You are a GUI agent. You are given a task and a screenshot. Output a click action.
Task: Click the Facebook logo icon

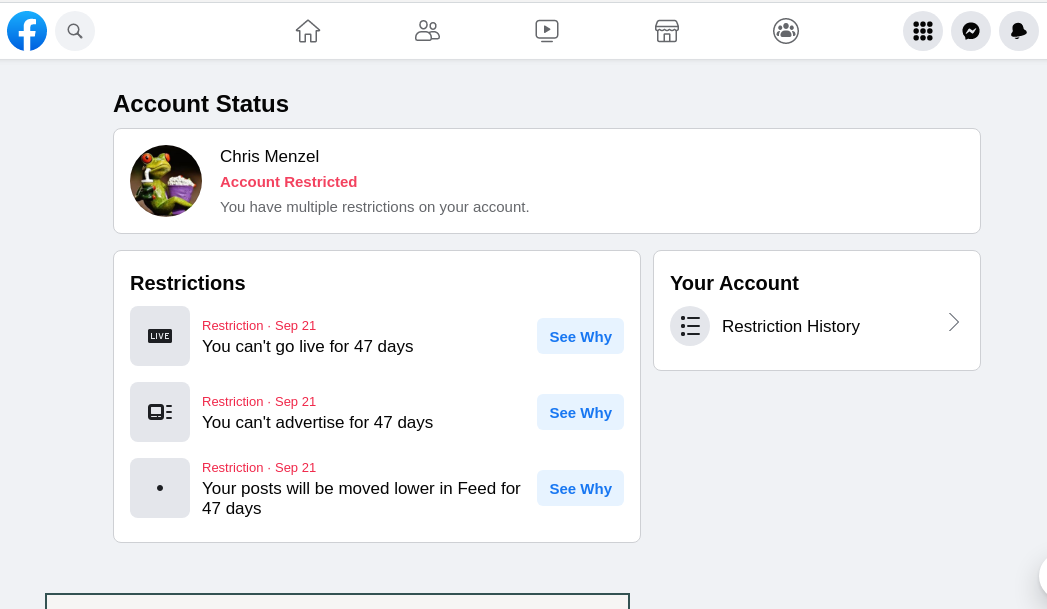tap(27, 31)
